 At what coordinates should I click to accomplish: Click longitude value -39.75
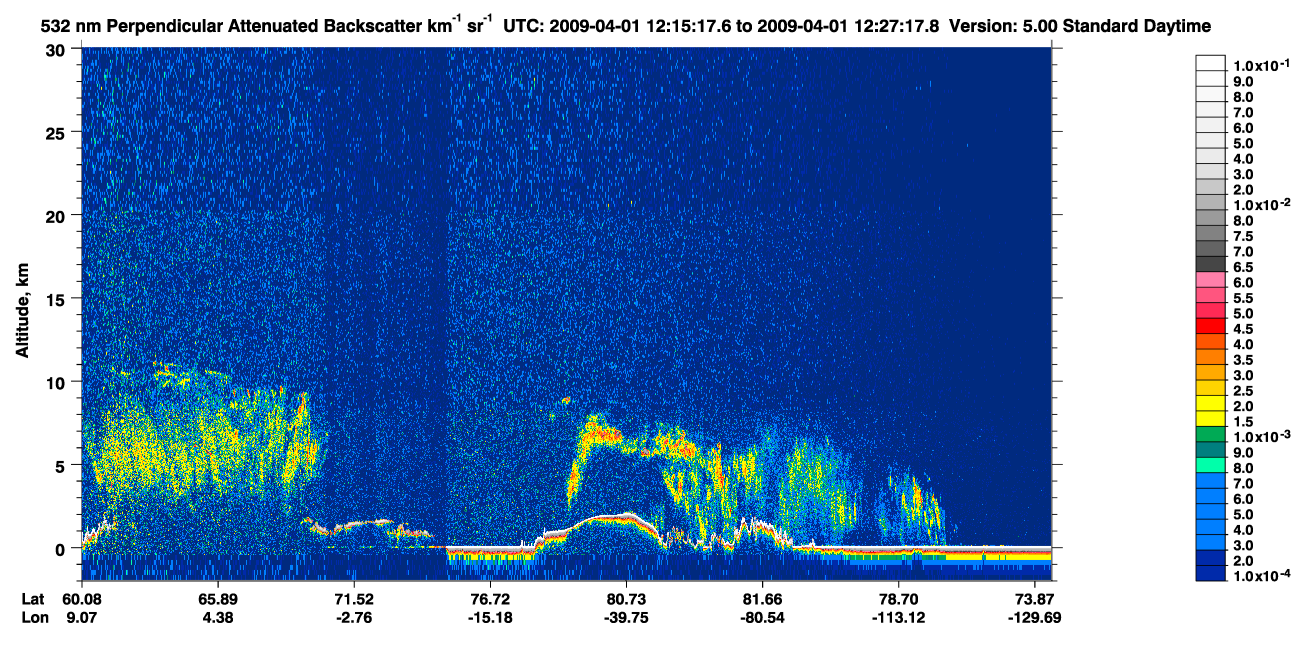(626, 617)
